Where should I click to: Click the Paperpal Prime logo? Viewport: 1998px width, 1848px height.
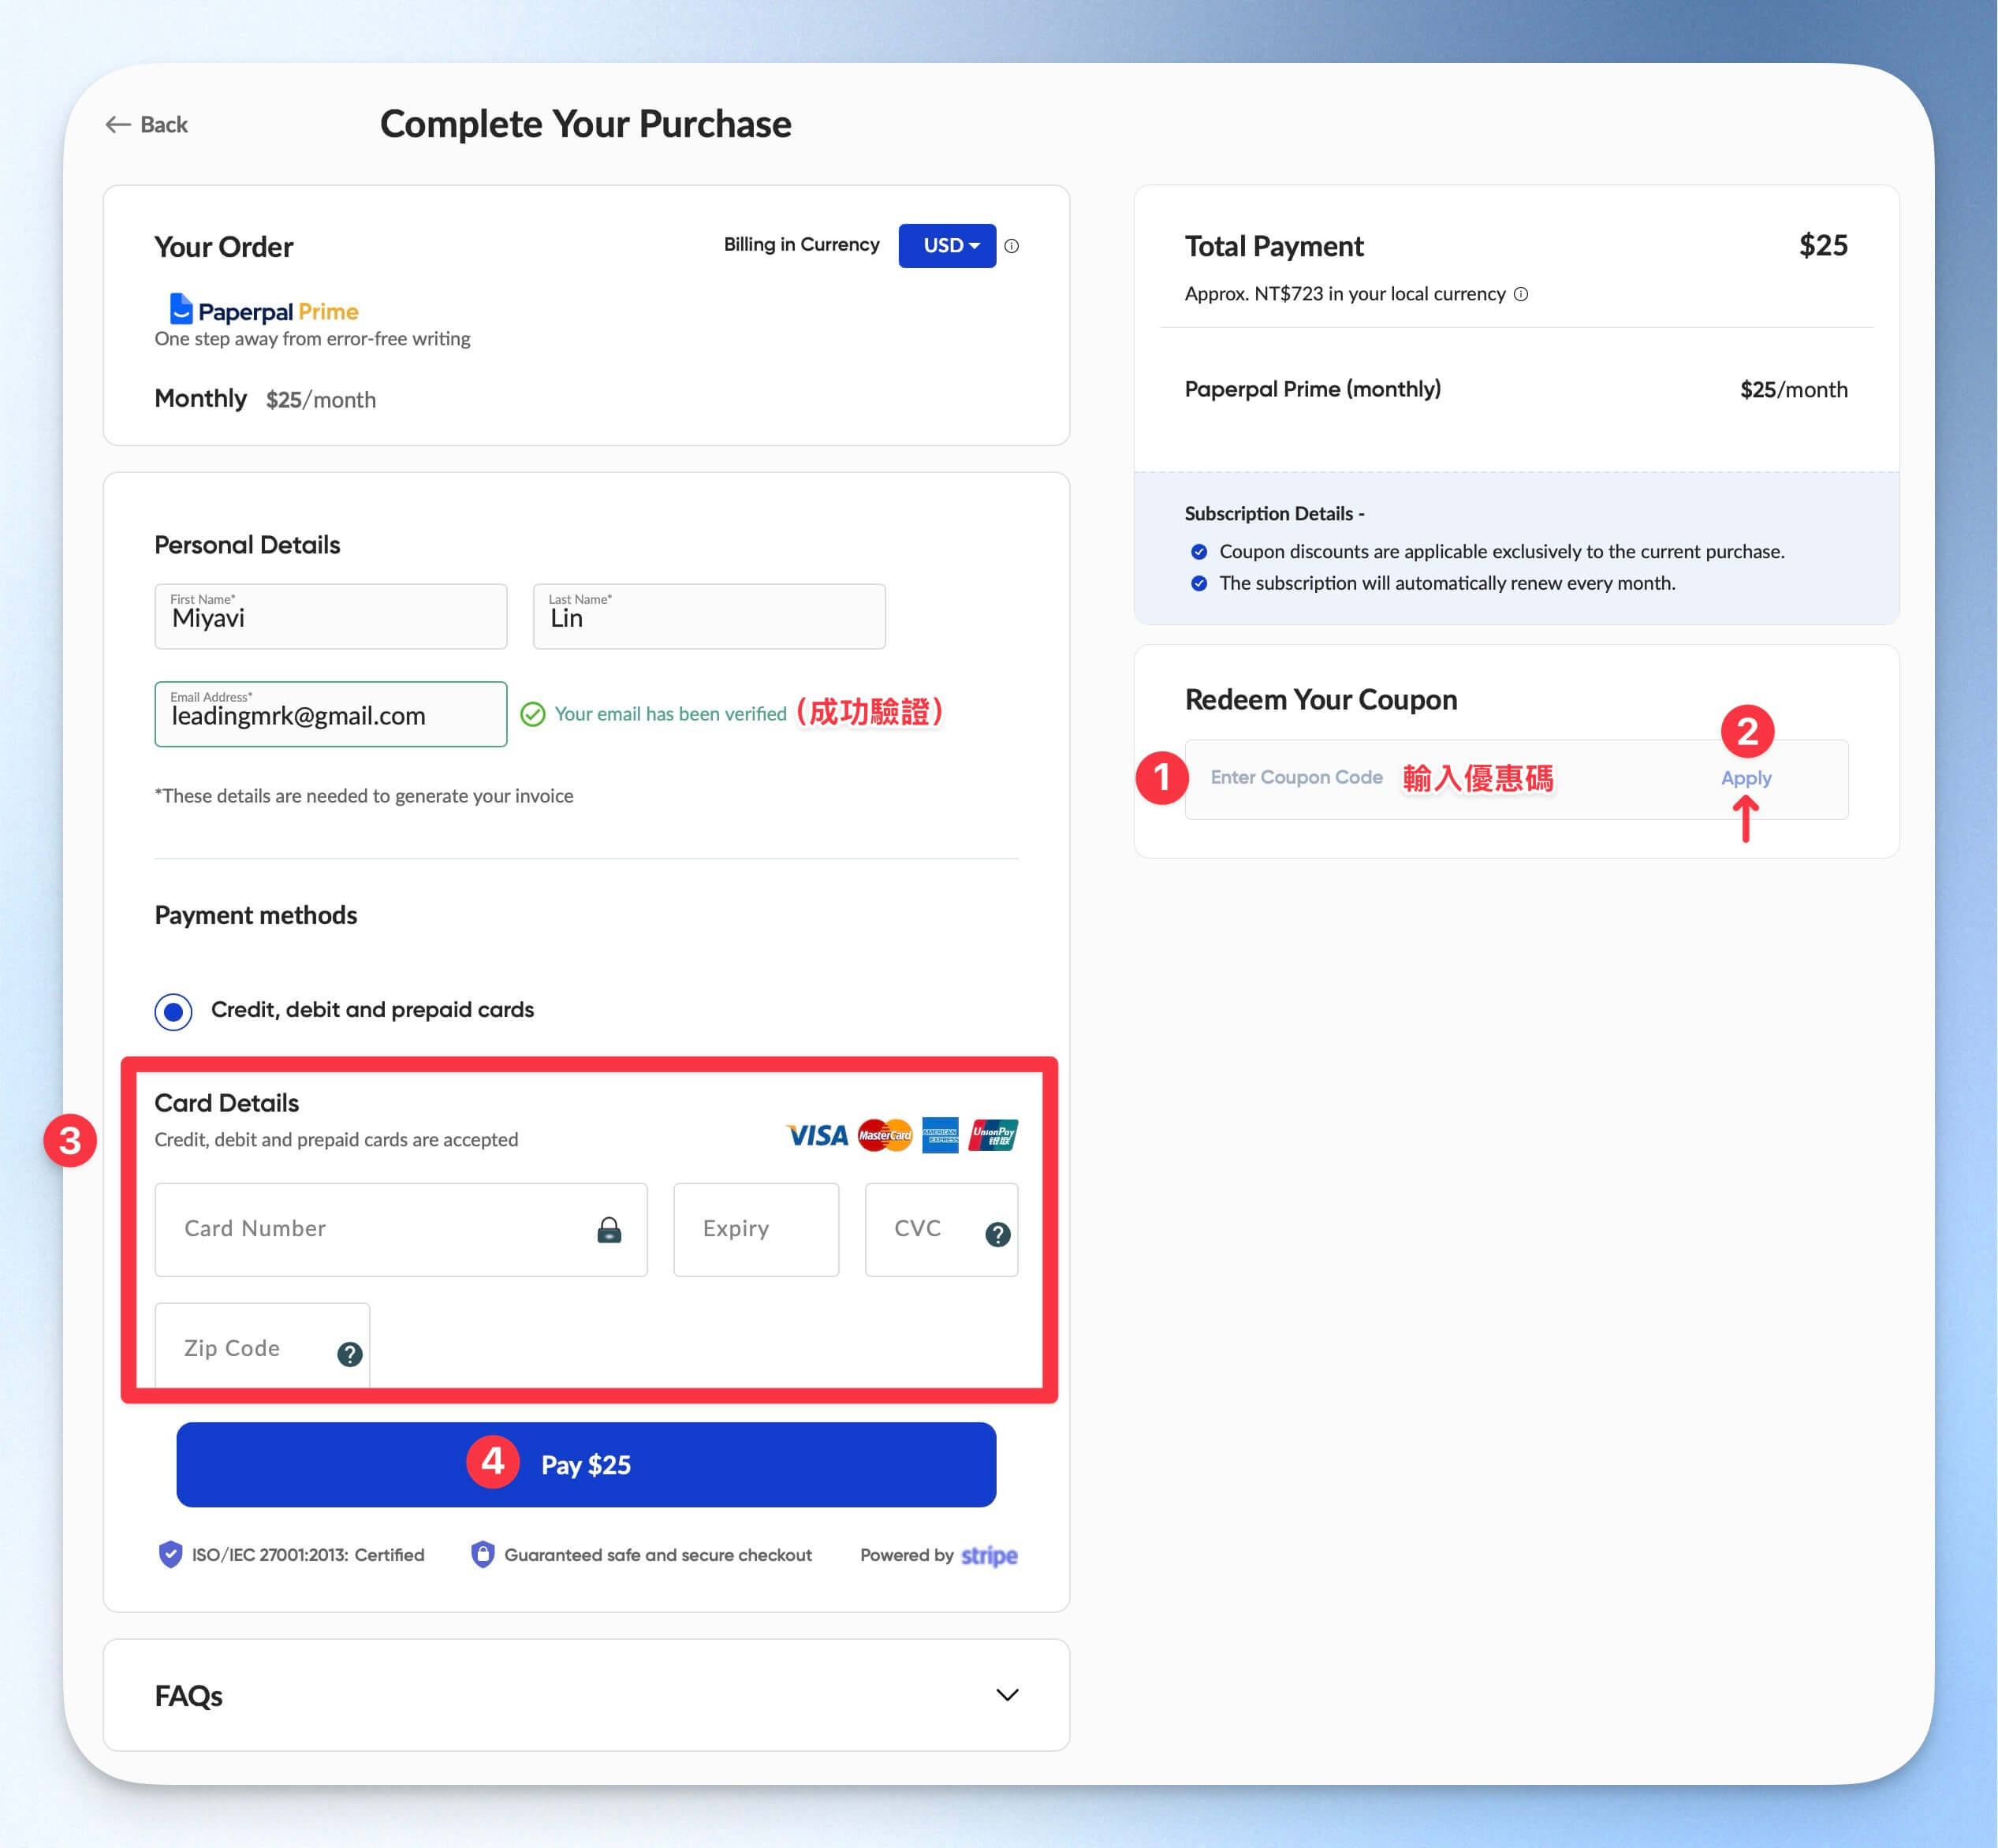(x=264, y=310)
